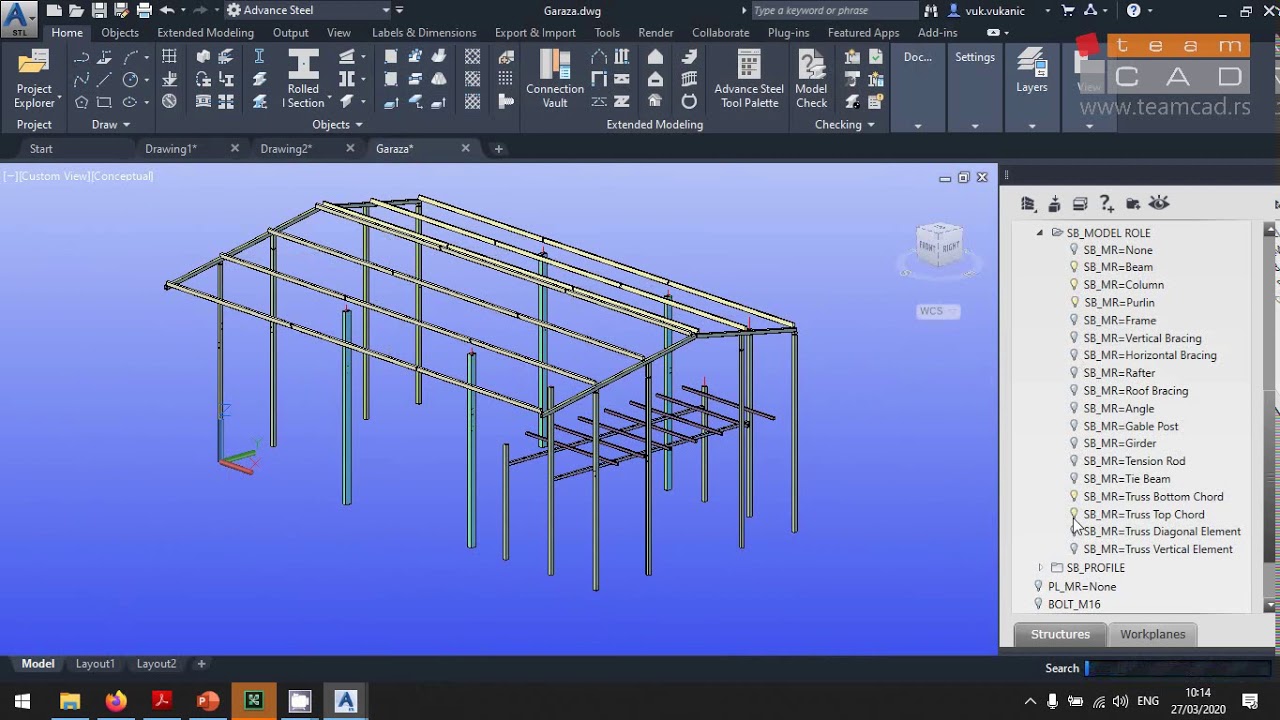Click the Undo arrow in quick access toolbar
The width and height of the screenshot is (1280, 720).
click(166, 10)
